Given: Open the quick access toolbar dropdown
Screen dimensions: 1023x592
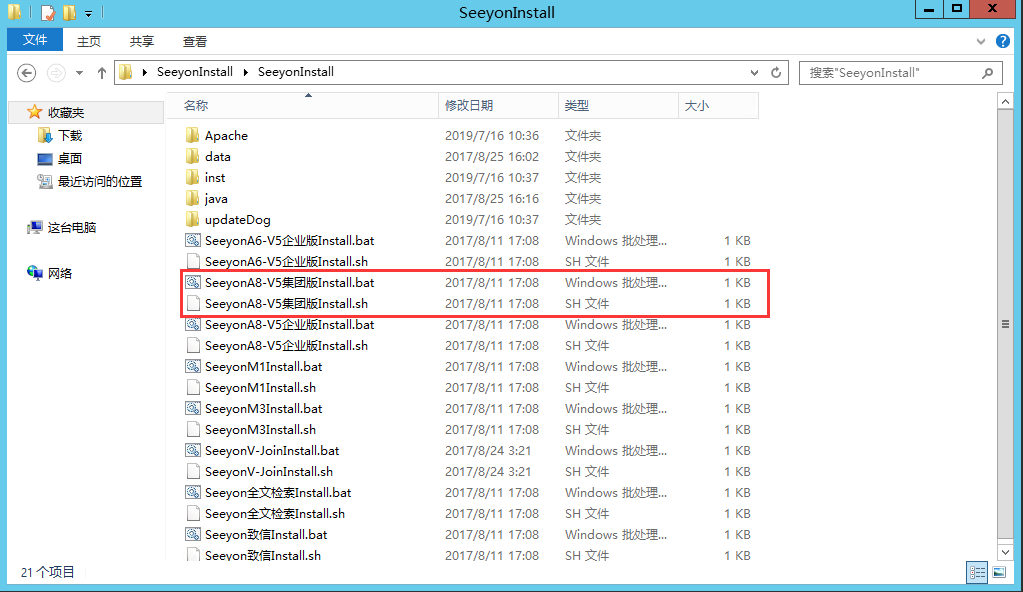Looking at the screenshot, I should point(88,13).
